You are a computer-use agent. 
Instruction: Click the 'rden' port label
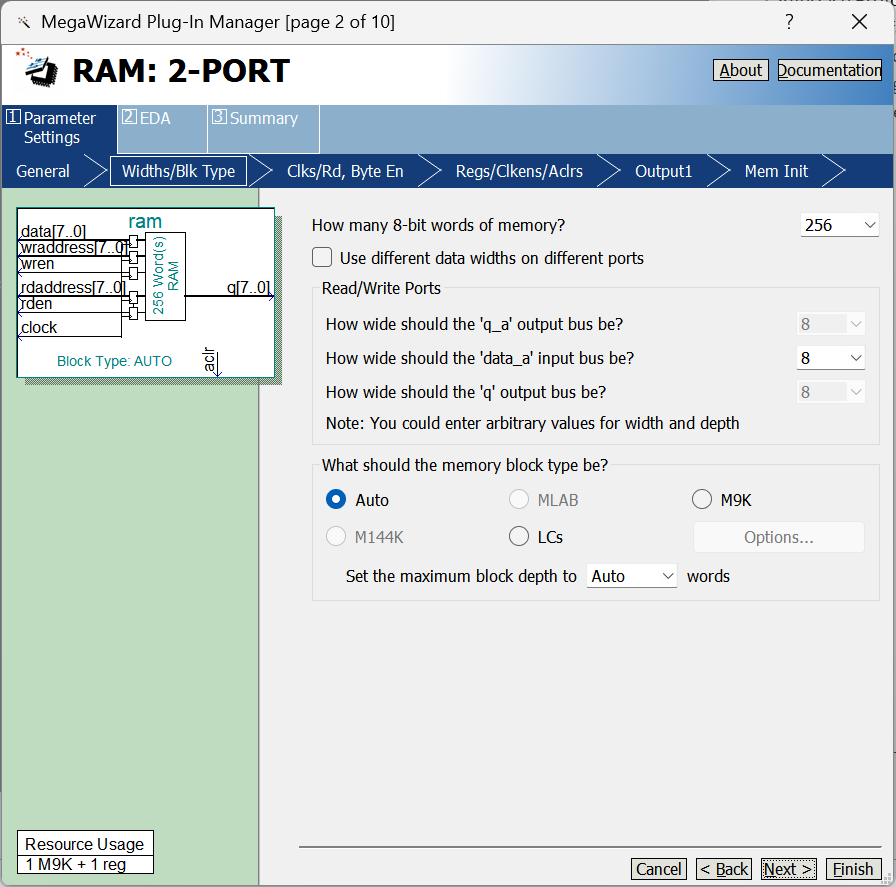37,303
